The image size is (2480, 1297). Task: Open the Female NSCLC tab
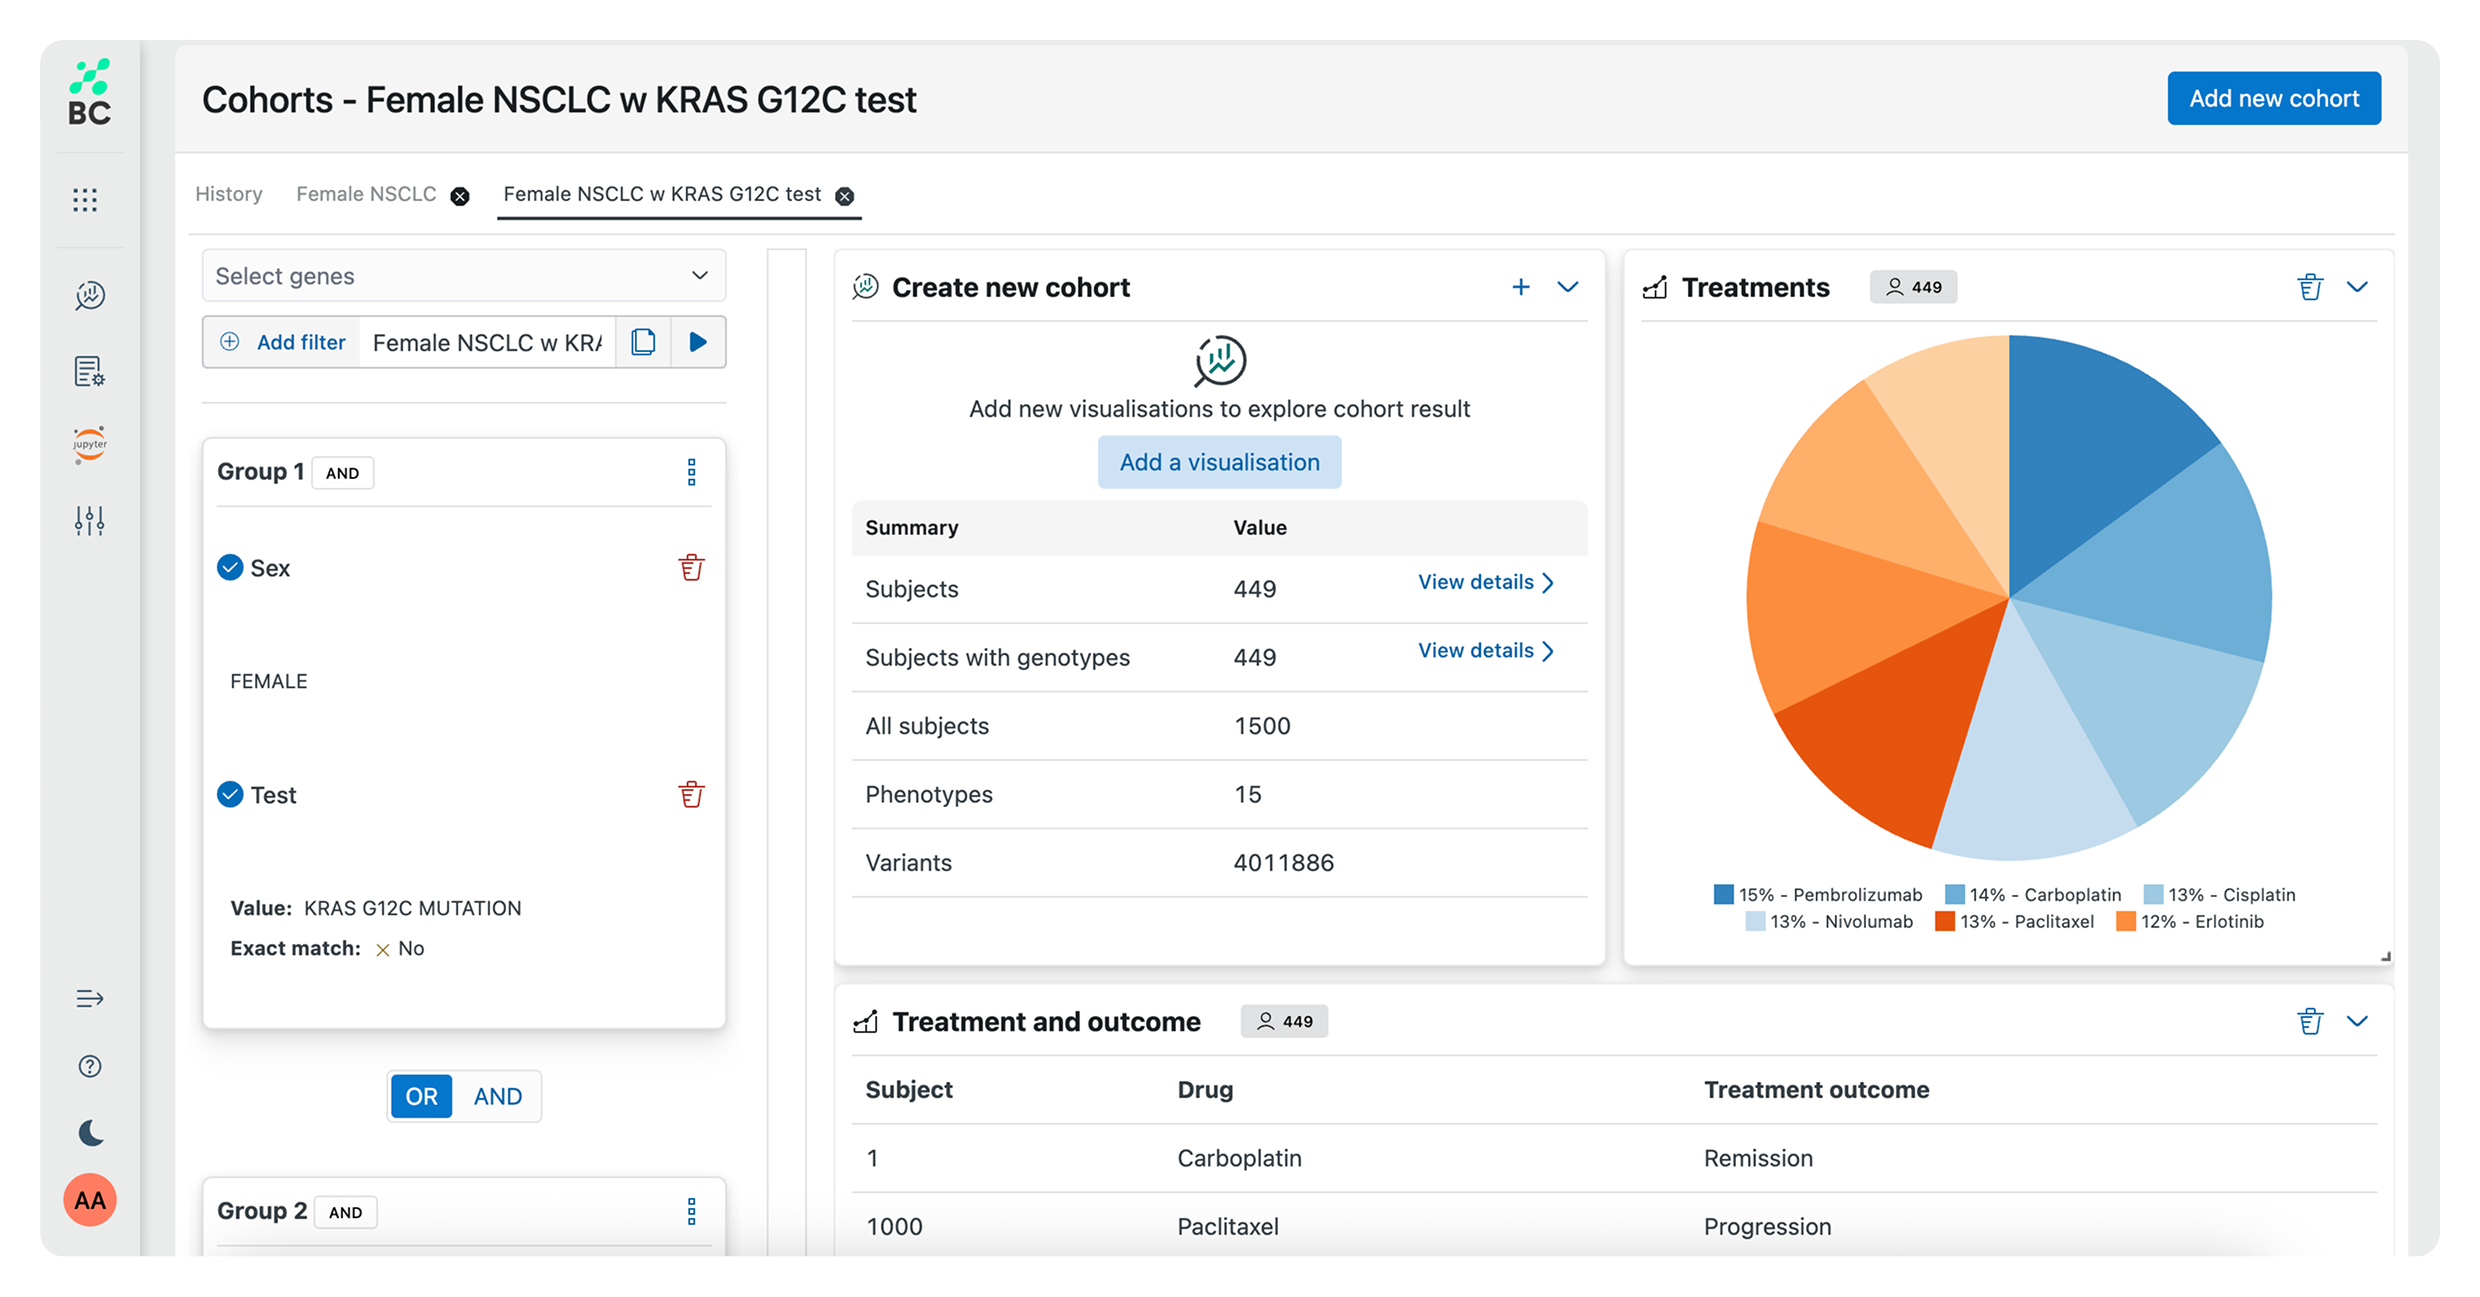pyautogui.click(x=366, y=194)
